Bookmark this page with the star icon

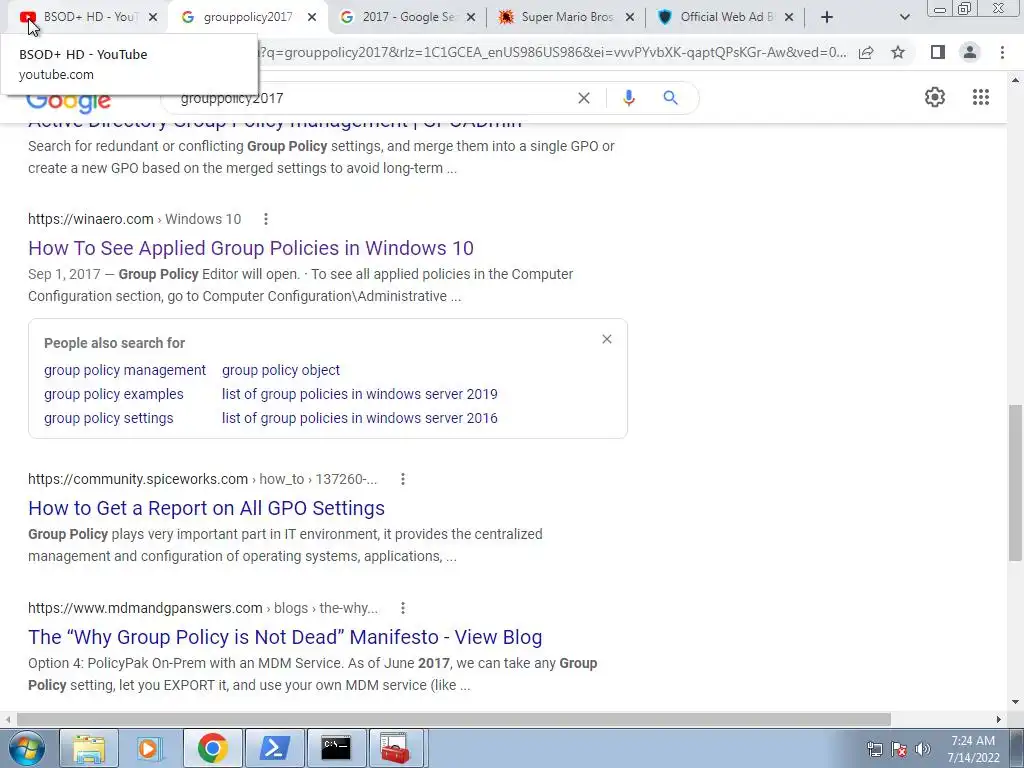point(899,53)
